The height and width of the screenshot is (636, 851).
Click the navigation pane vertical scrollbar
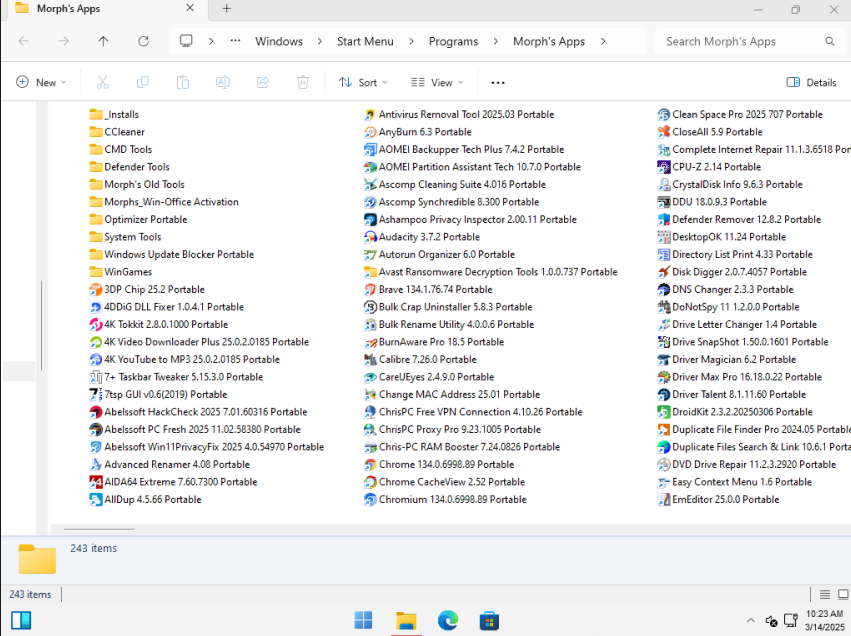click(42, 326)
